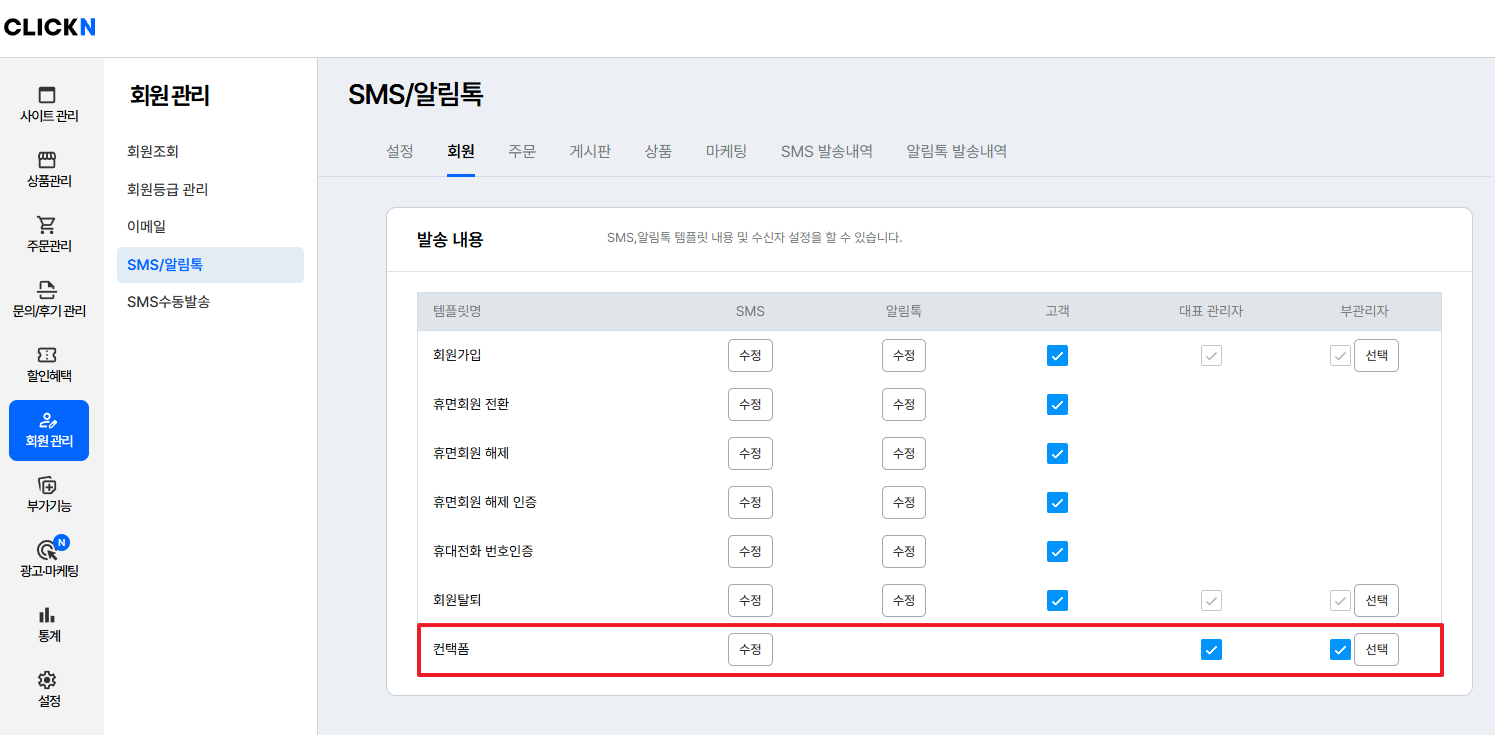Open 선택 selector in 회원탈퇴 row

pyautogui.click(x=1376, y=601)
